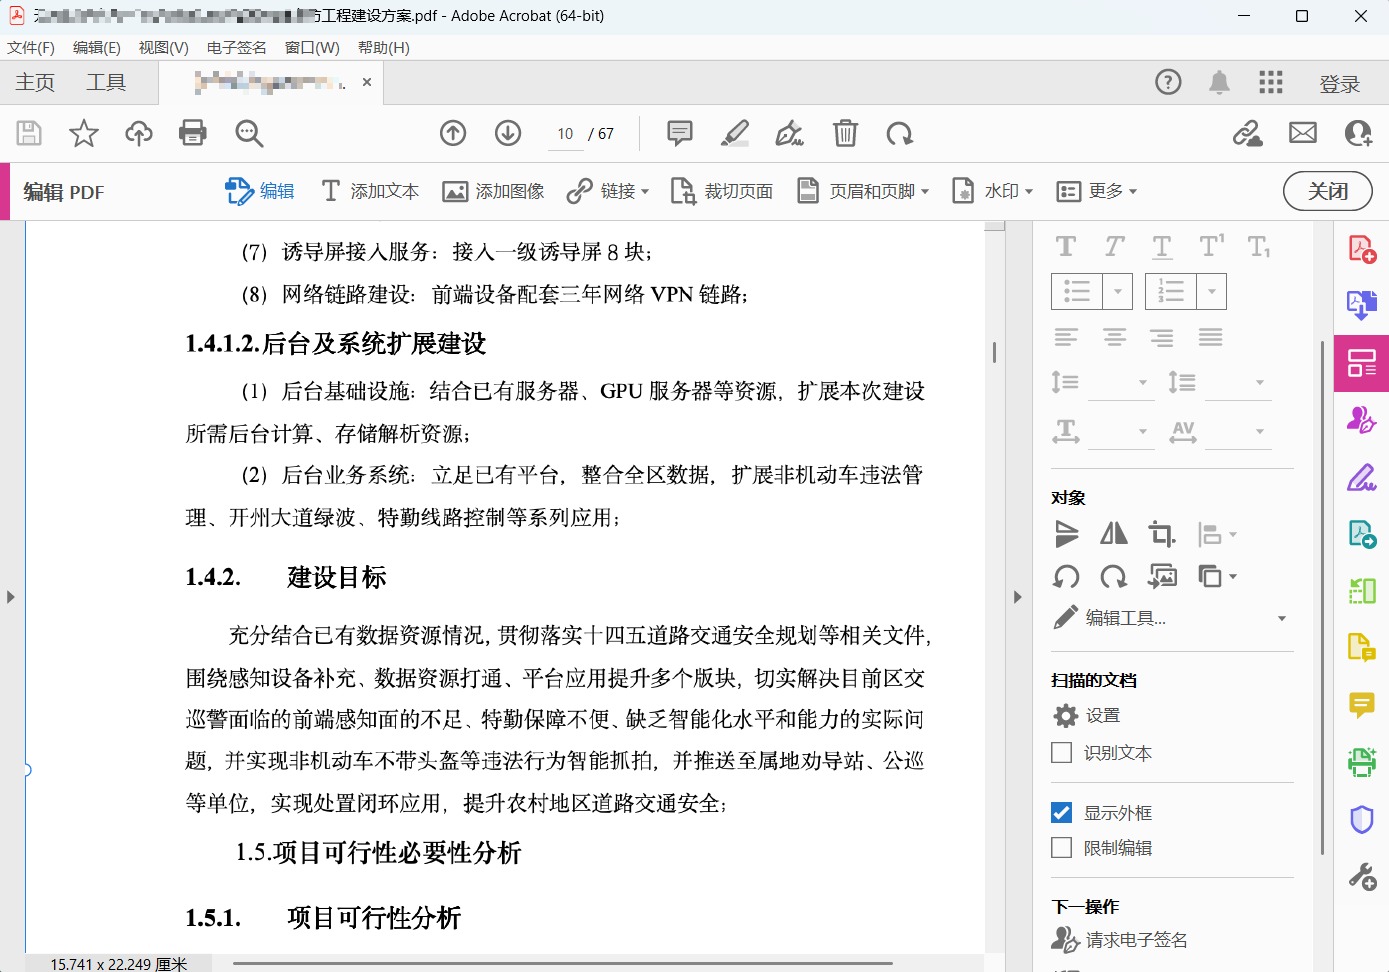Apply bold formatting in the format panel
This screenshot has height=972, width=1389.
(1065, 245)
